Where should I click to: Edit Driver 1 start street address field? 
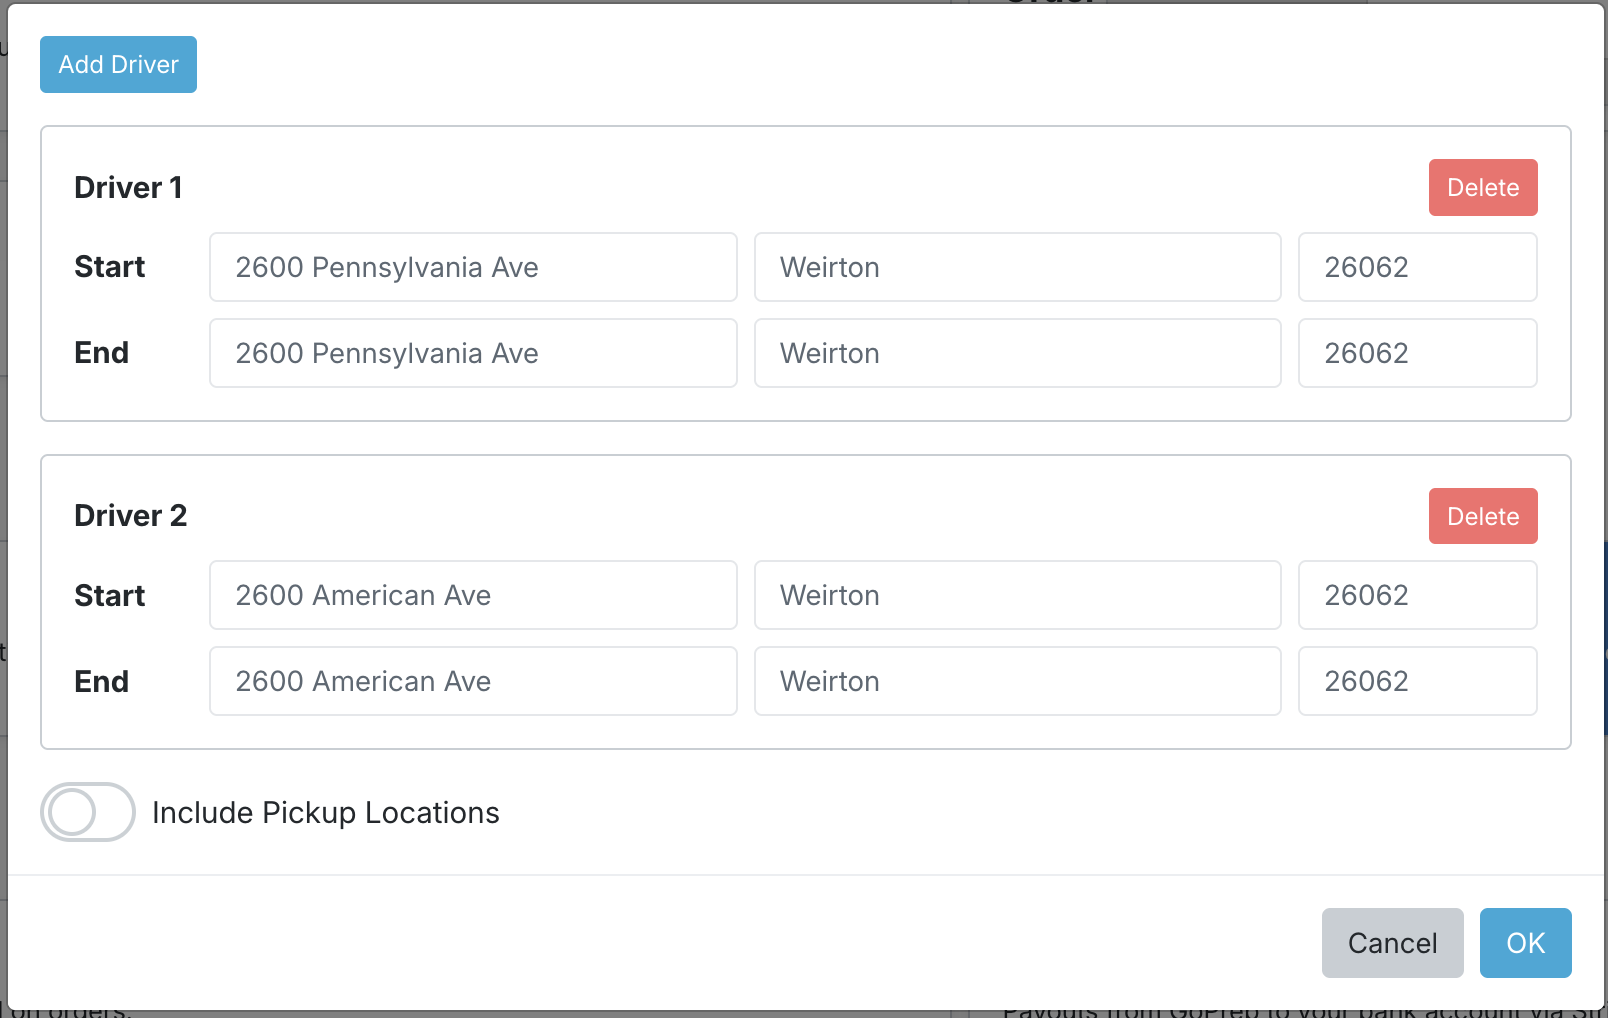(x=473, y=267)
